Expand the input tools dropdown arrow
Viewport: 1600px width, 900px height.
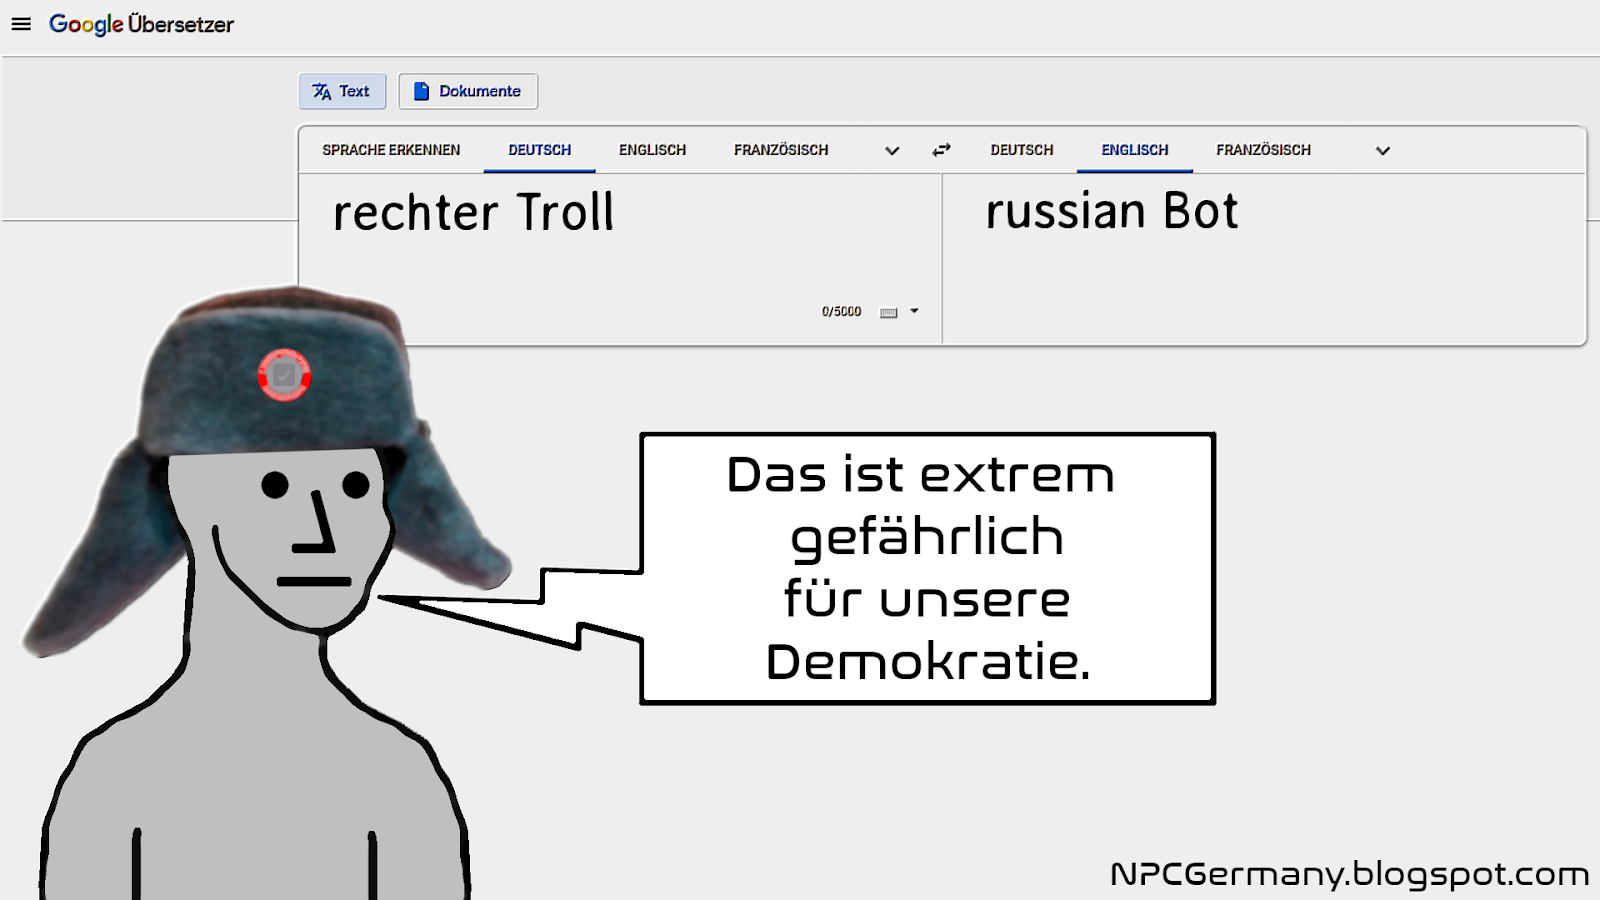[x=914, y=312]
